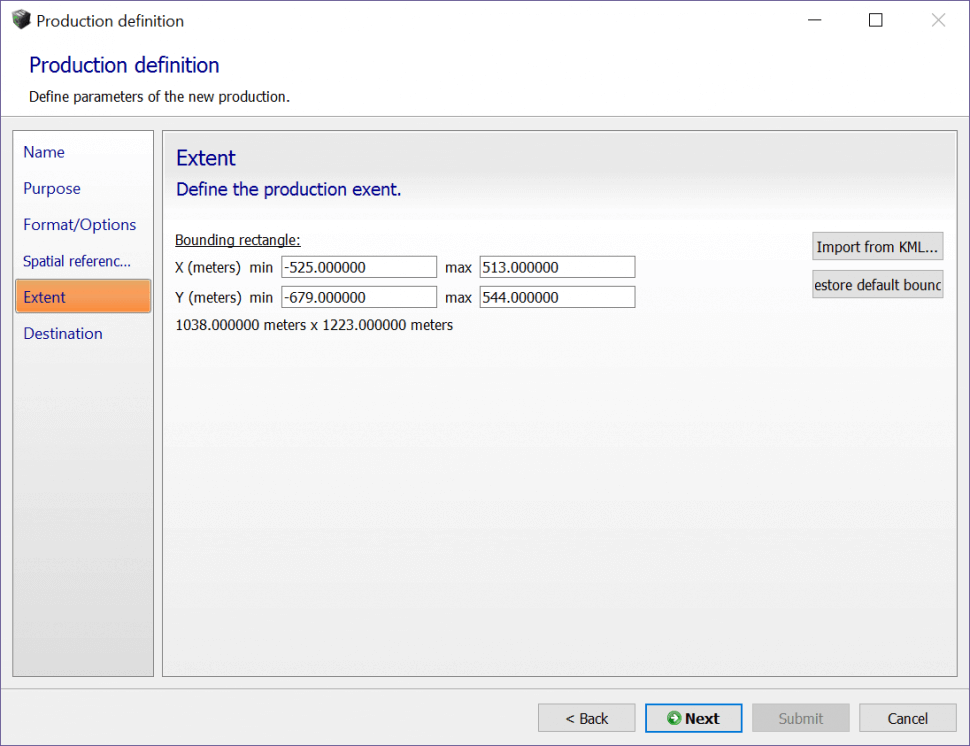
Task: Click the X min field showing -525.000000
Action: [359, 267]
